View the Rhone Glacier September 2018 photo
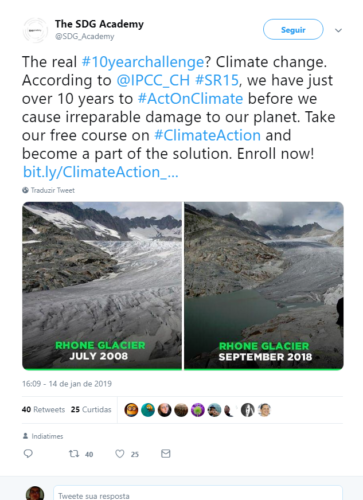 264,286
